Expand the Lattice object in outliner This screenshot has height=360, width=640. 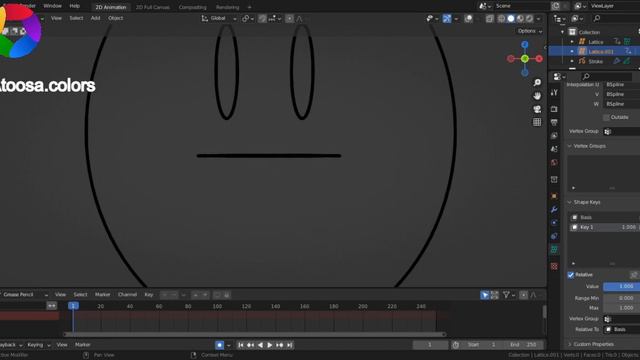[572, 42]
